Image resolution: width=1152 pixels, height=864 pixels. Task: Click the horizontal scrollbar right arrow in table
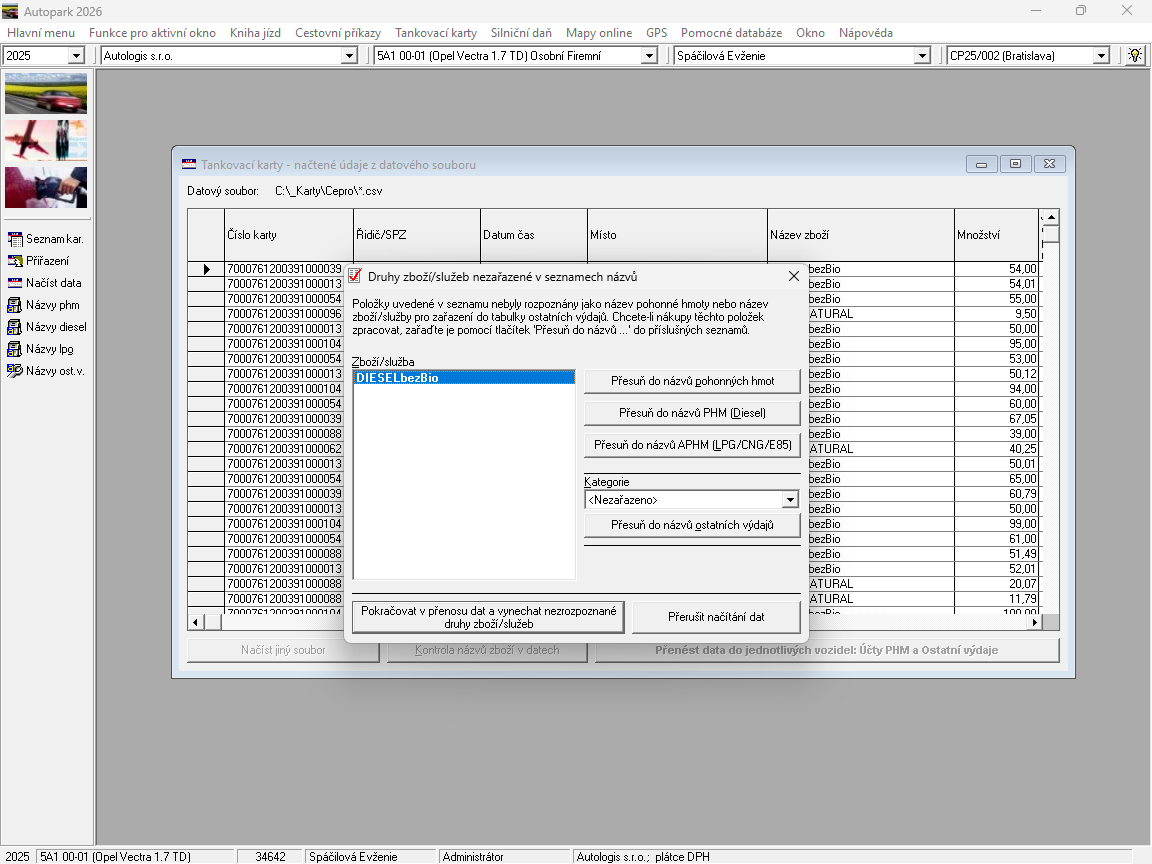coord(1034,622)
